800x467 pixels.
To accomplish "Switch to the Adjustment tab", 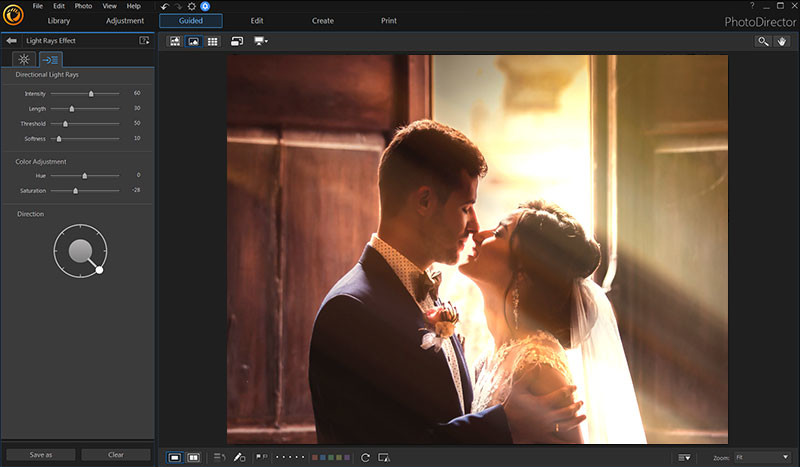I will 125,20.
